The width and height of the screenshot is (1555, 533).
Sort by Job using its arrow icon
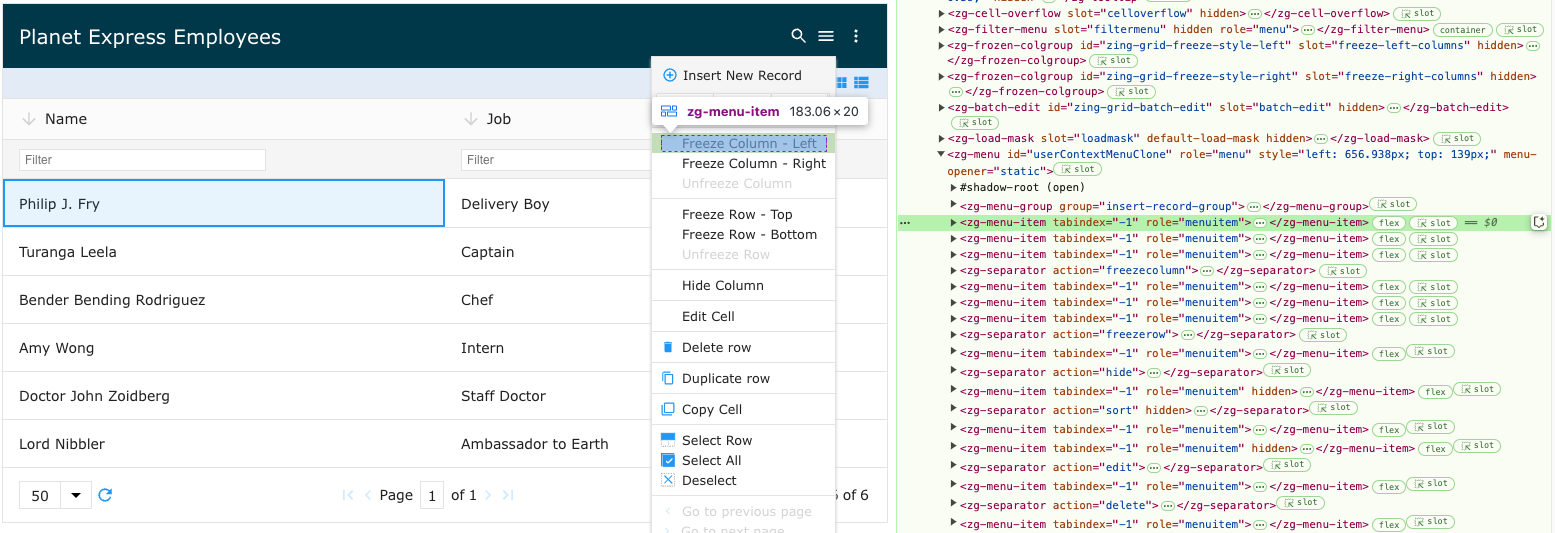coord(470,119)
